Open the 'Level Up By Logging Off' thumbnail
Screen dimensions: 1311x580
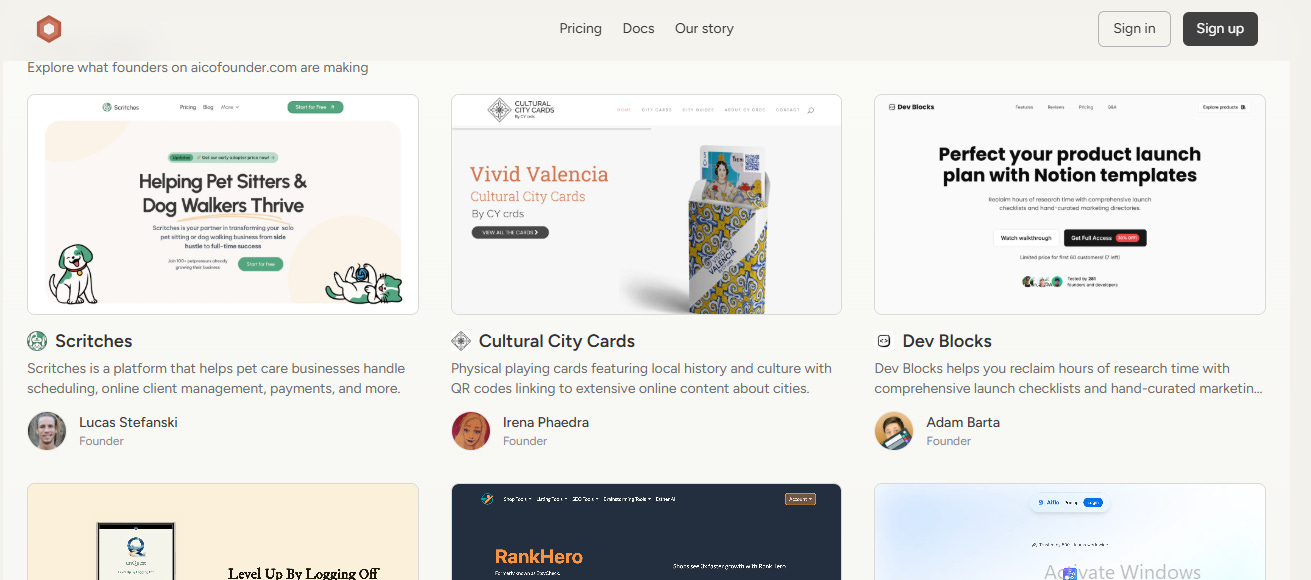tap(223, 532)
